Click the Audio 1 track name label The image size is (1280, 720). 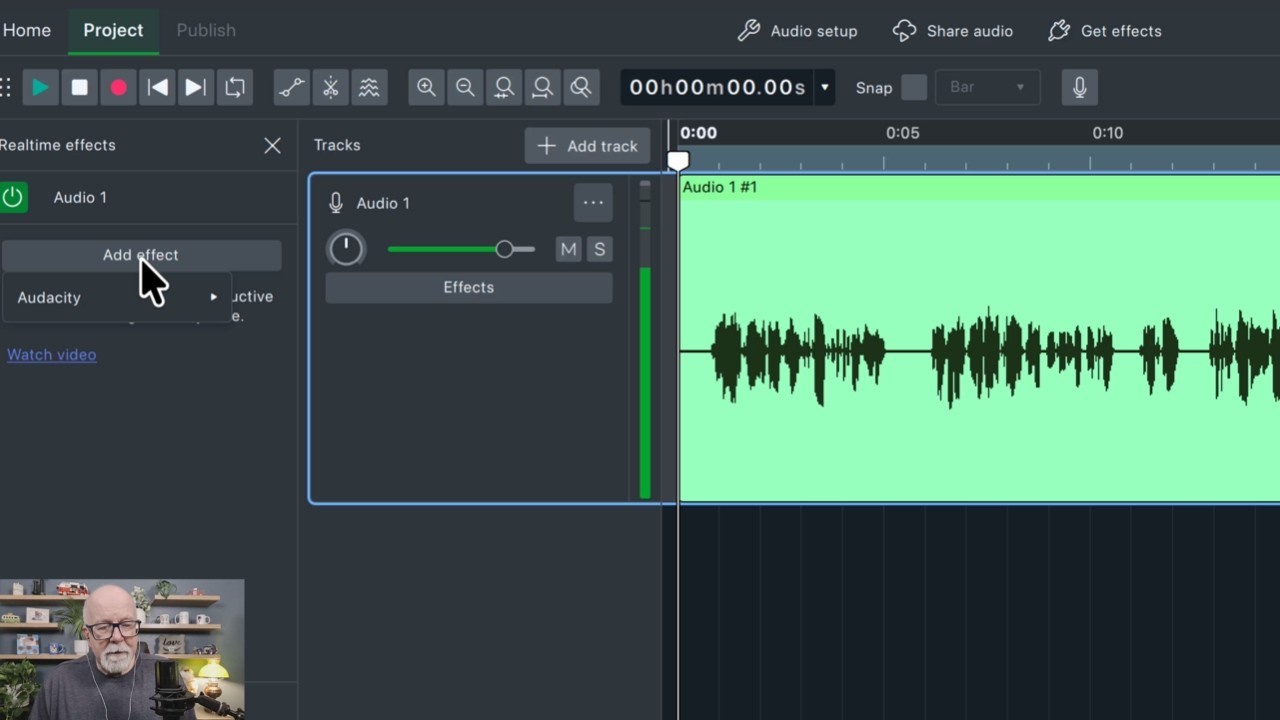(383, 203)
